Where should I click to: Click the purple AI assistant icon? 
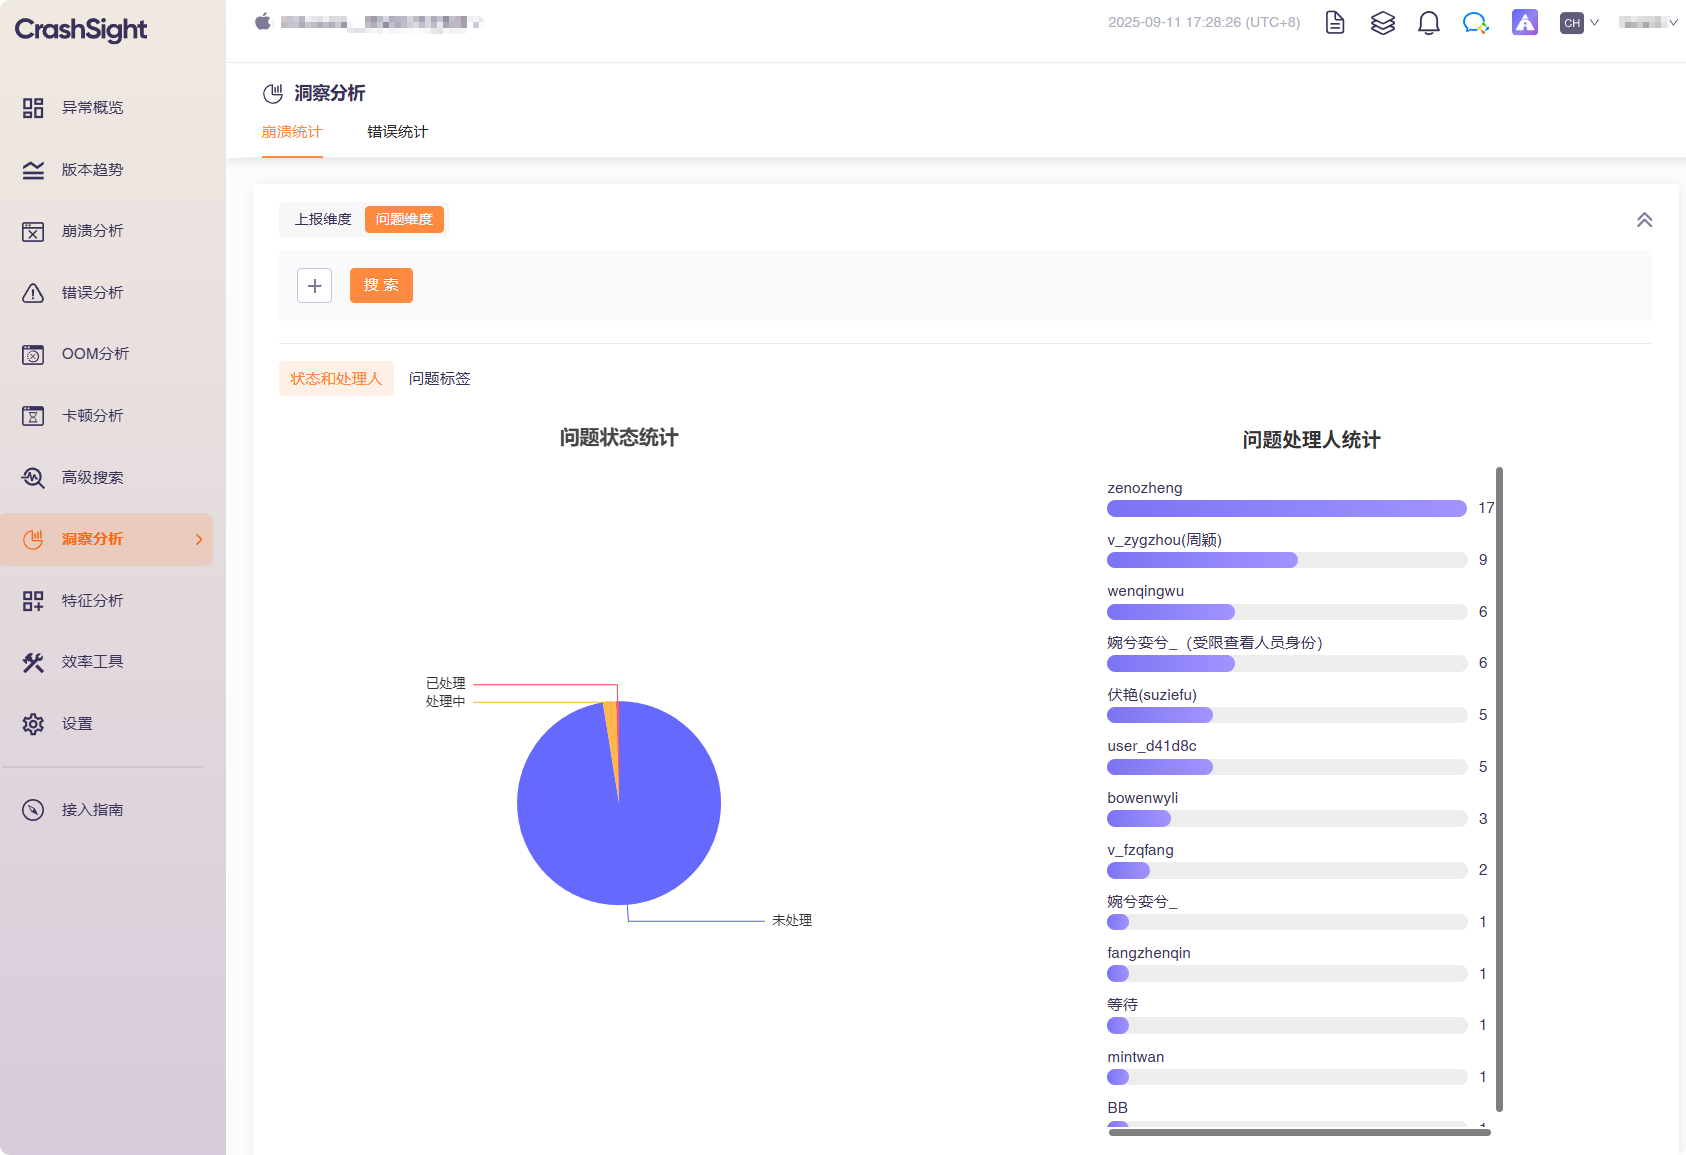1524,23
